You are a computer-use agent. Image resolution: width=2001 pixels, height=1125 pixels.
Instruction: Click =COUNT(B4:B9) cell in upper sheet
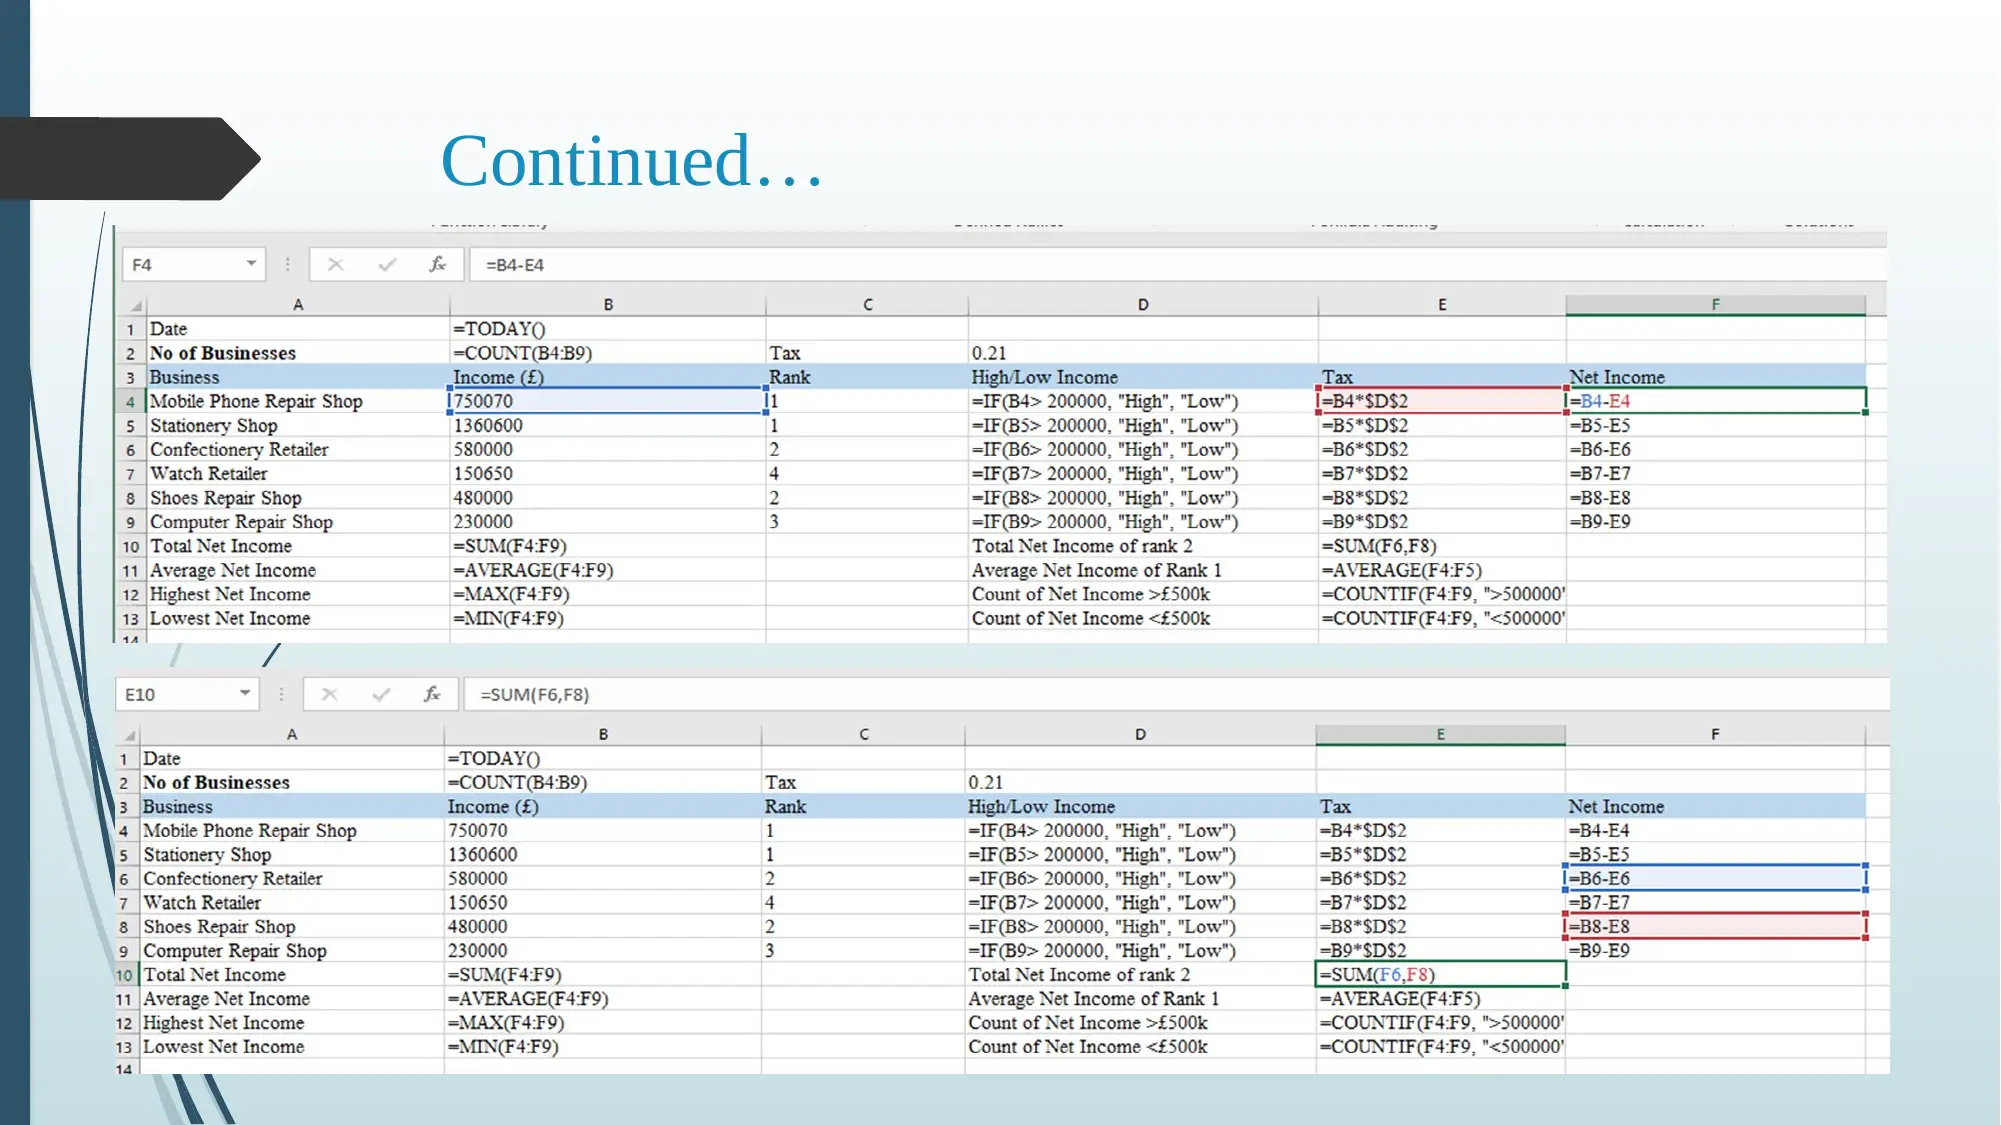pyautogui.click(x=608, y=353)
